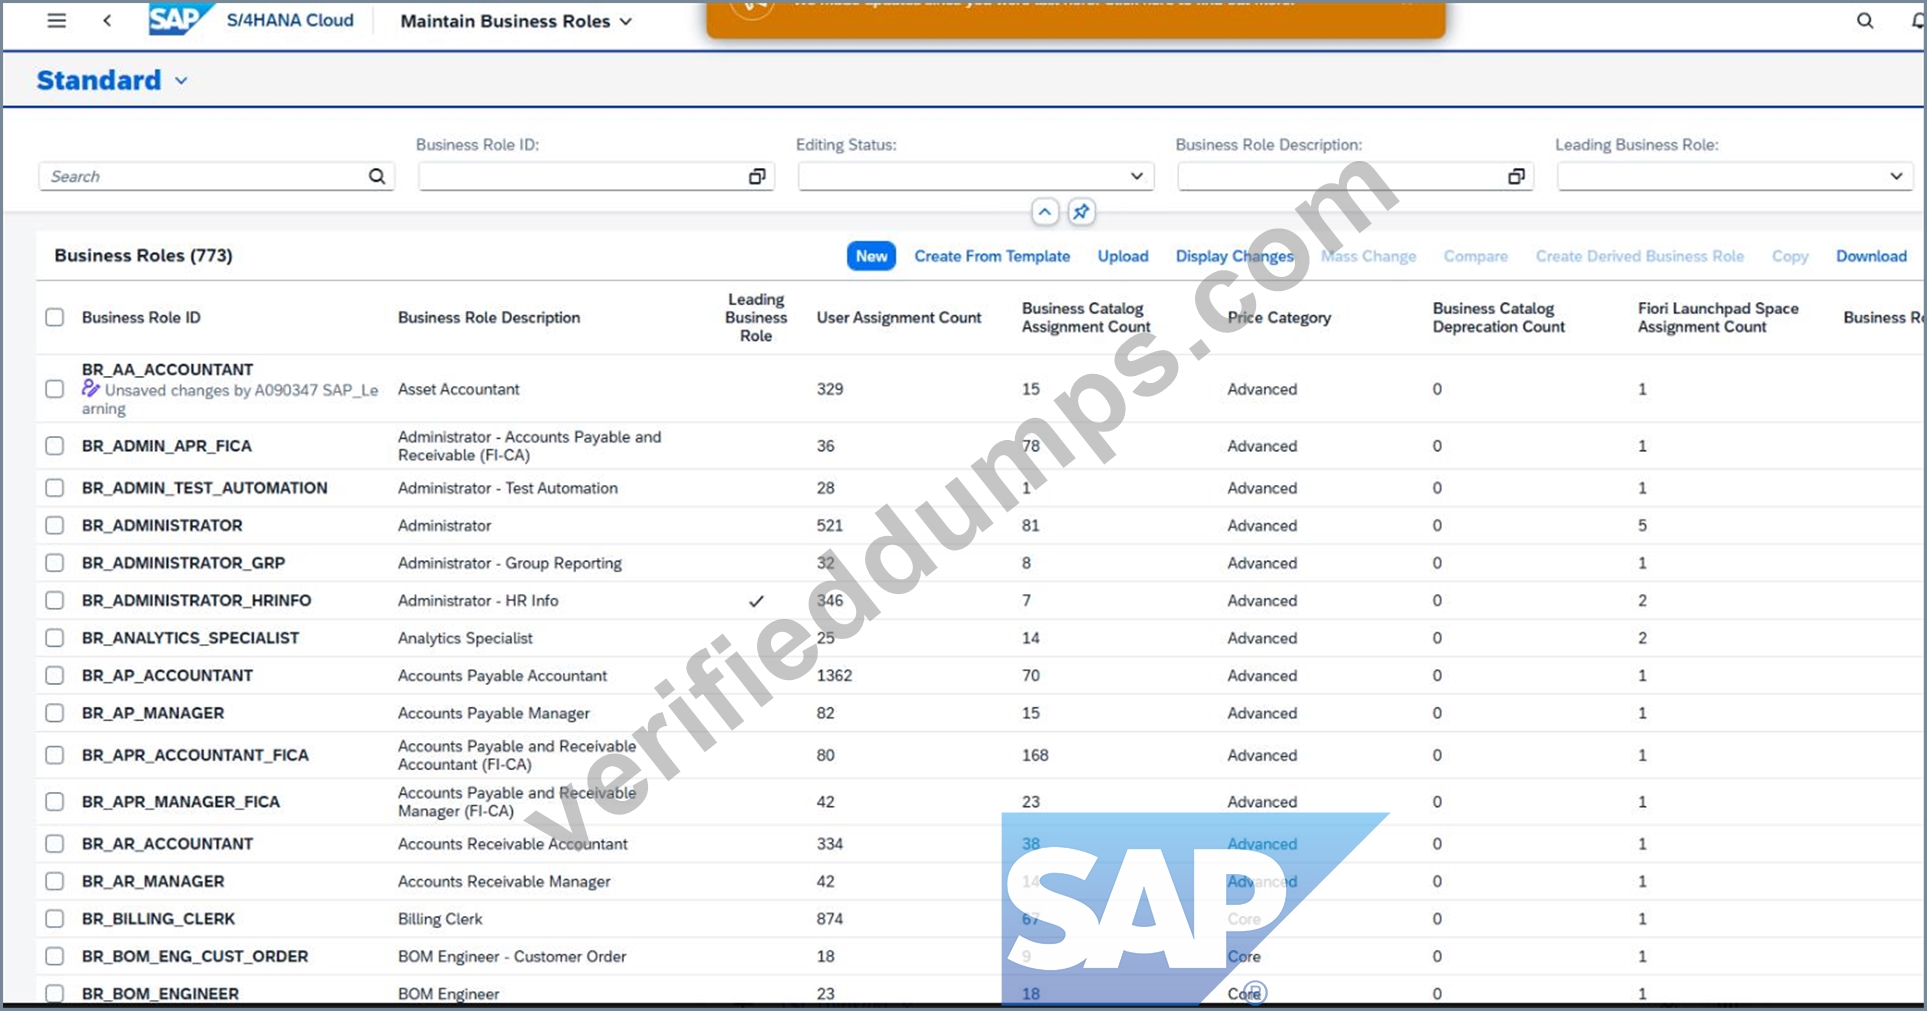Select the BR_ADMINISTRATOR row checkbox
Image resolution: width=1927 pixels, height=1011 pixels.
55,525
